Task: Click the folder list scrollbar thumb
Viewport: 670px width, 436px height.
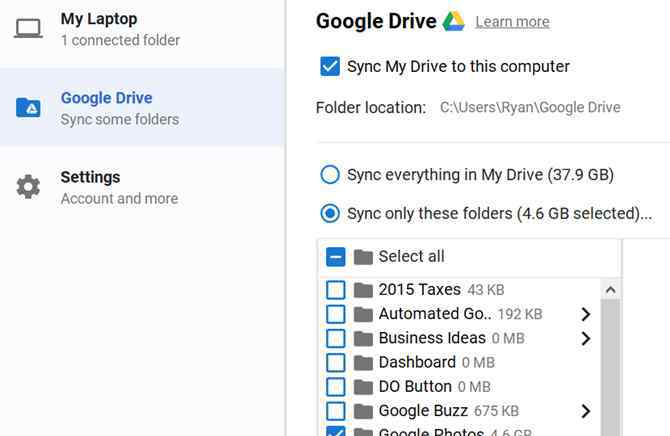Action: tap(611, 368)
